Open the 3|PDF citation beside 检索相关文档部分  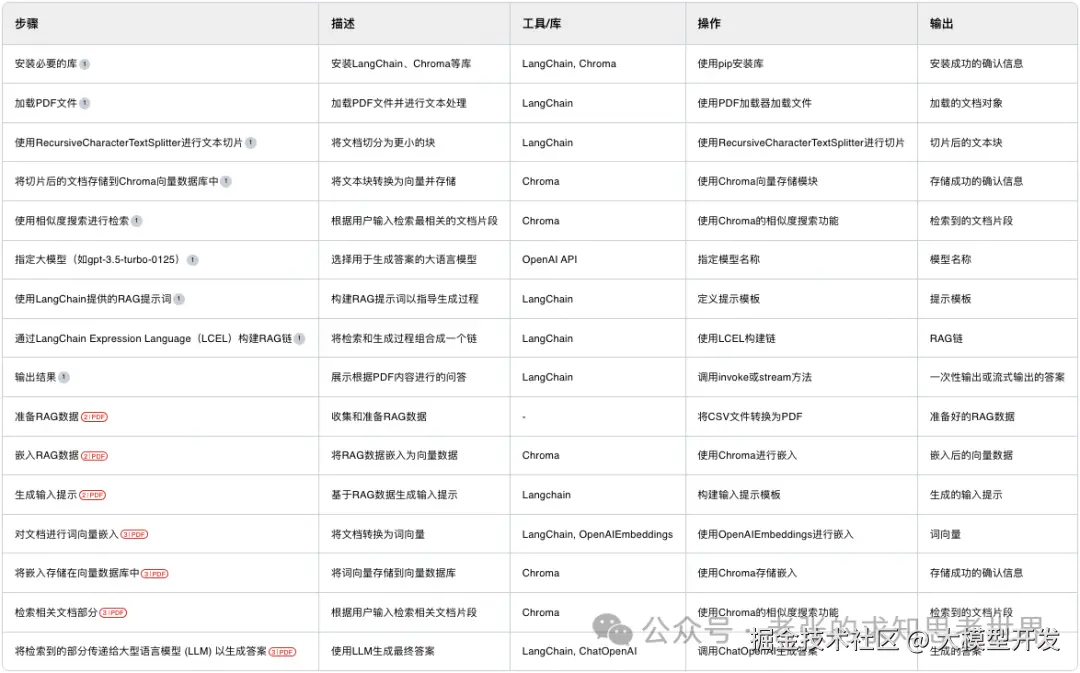115,611
